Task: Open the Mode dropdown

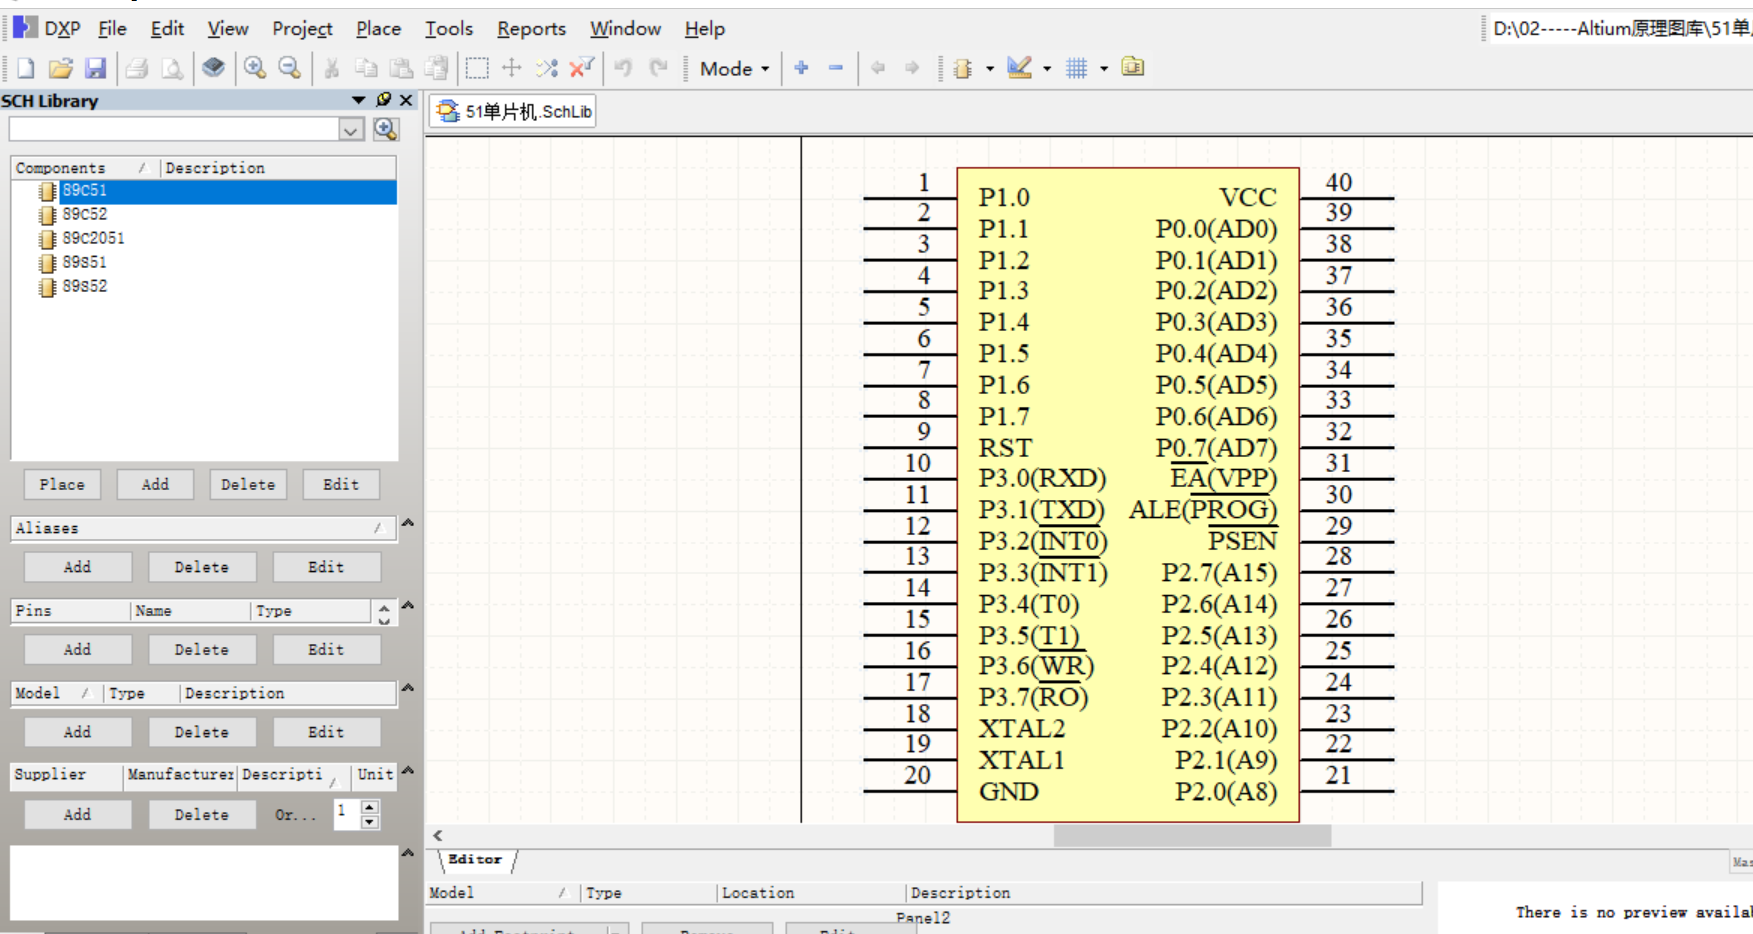Action: [x=735, y=68]
